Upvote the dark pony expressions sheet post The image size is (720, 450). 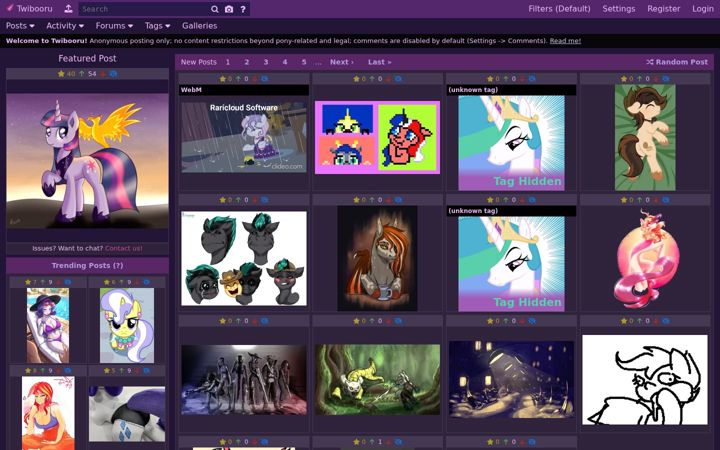pyautogui.click(x=238, y=200)
